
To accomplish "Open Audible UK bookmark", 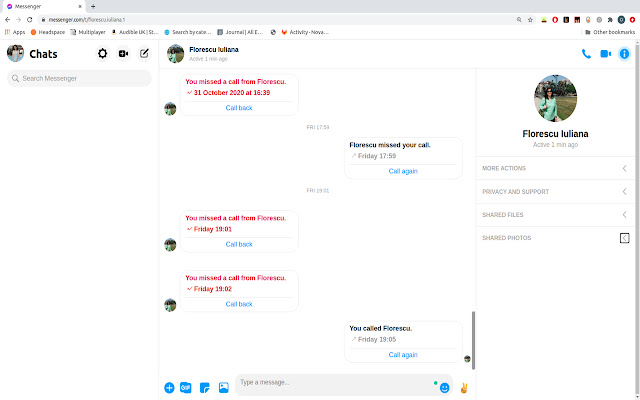I will pyautogui.click(x=135, y=32).
